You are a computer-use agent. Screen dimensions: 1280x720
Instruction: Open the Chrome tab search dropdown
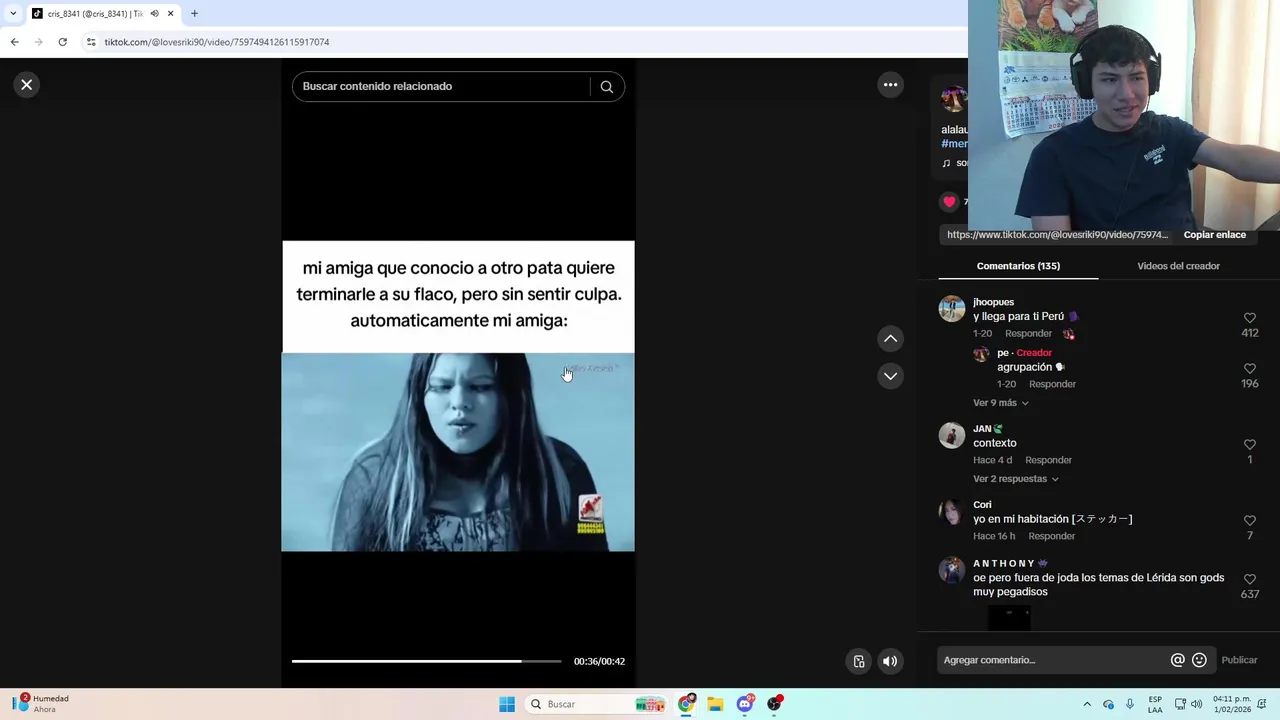click(12, 14)
